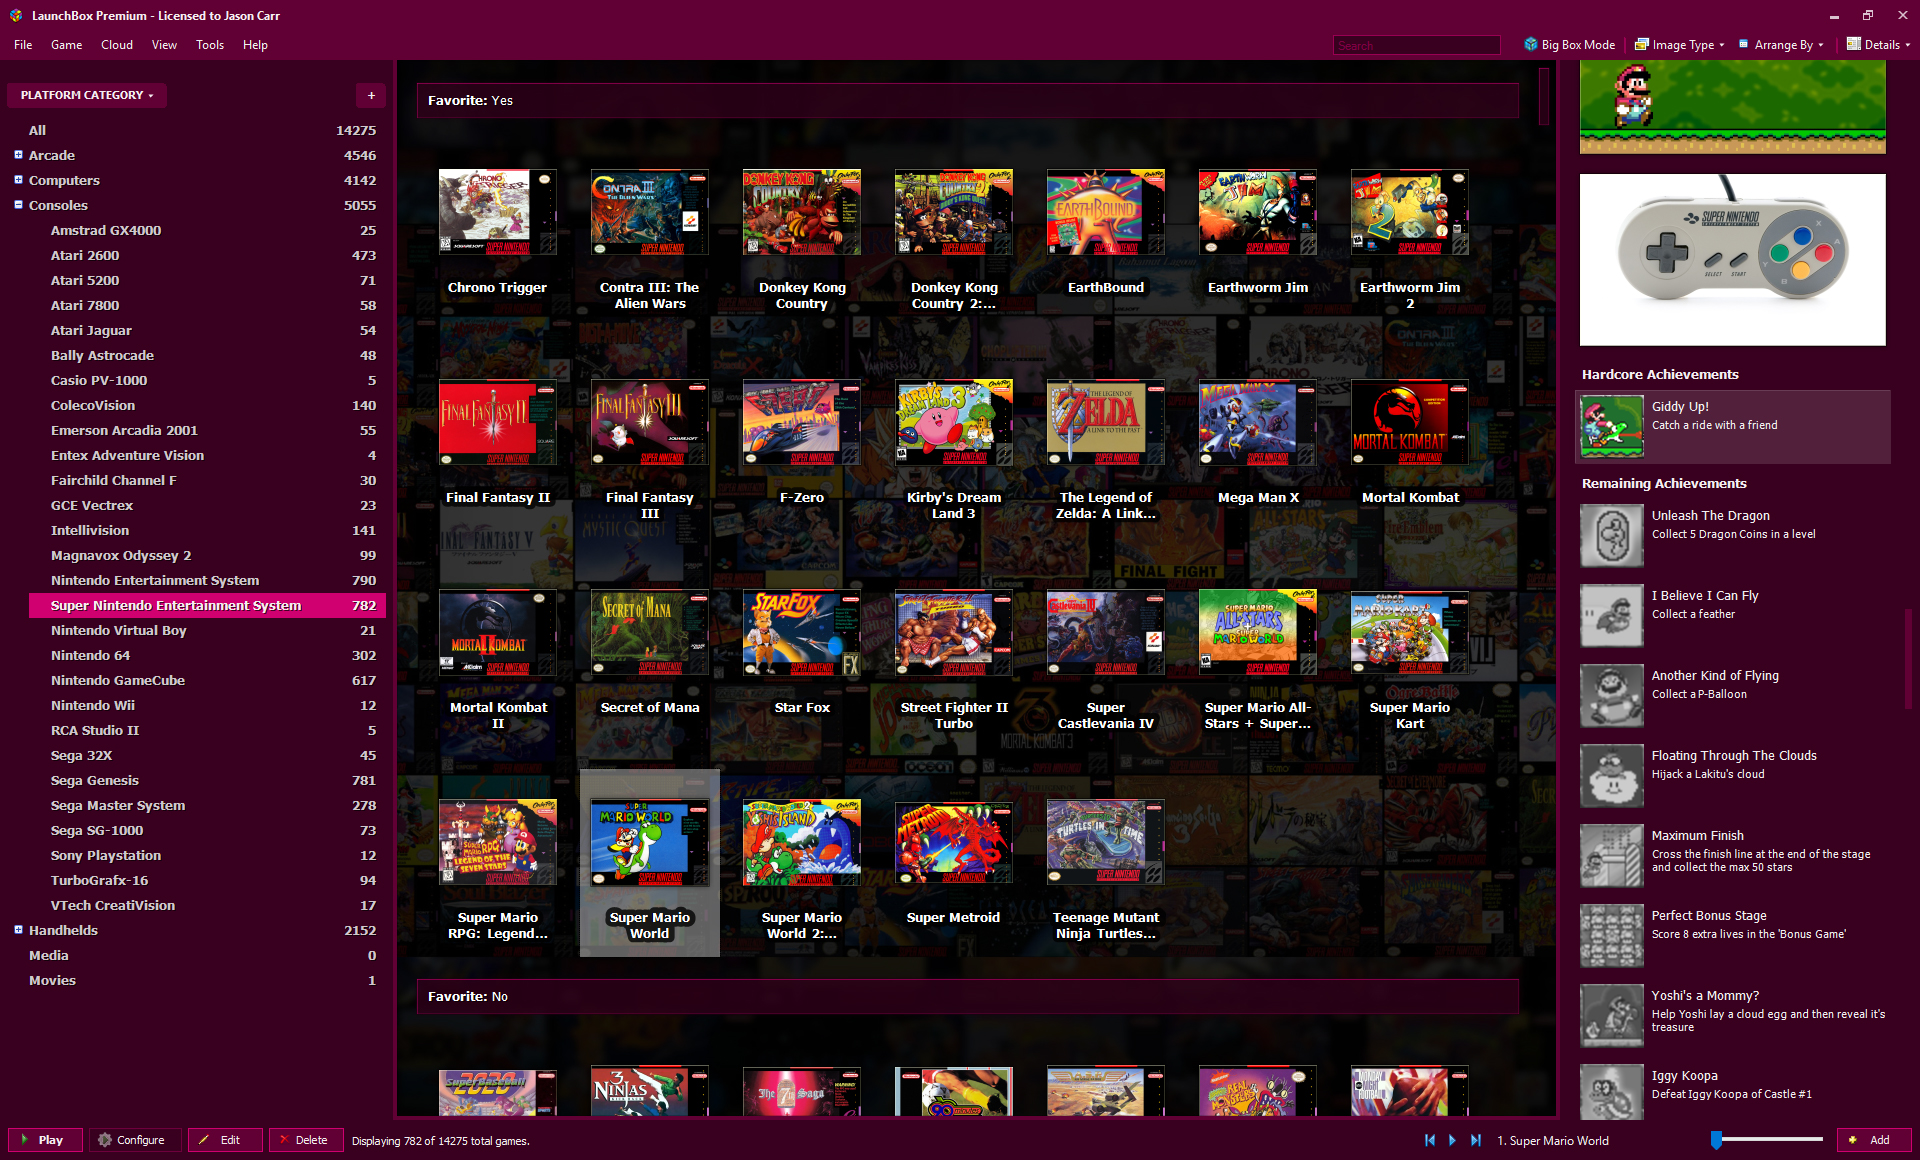This screenshot has height=1160, width=1920.
Task: Click the plus button beside Platform Category
Action: 371,95
